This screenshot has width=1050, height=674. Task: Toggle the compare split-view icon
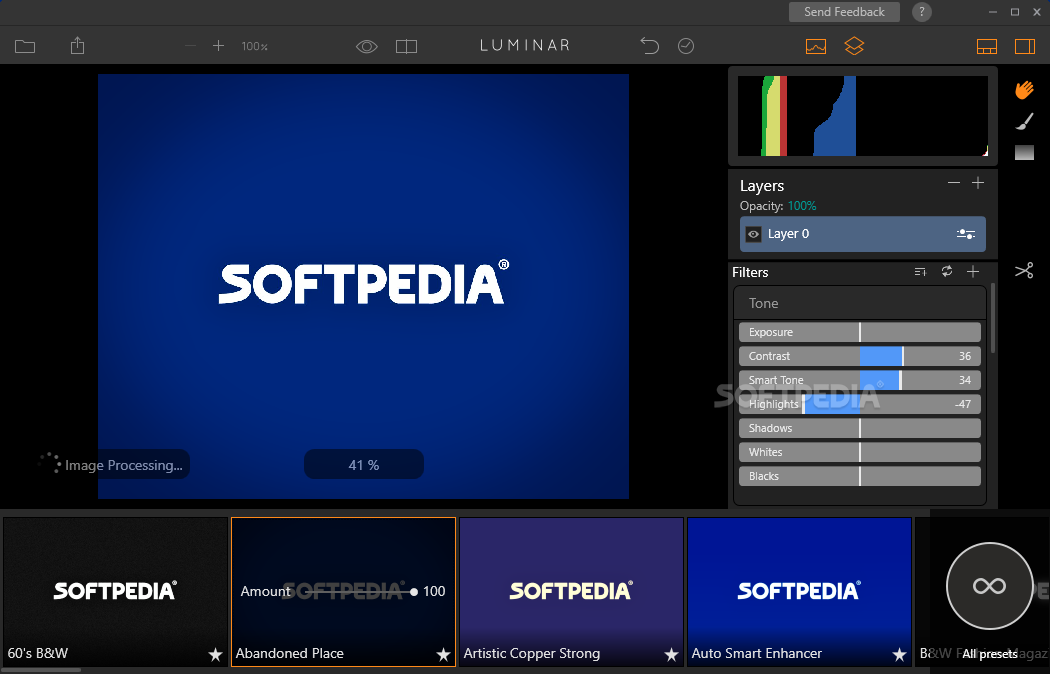pos(406,46)
